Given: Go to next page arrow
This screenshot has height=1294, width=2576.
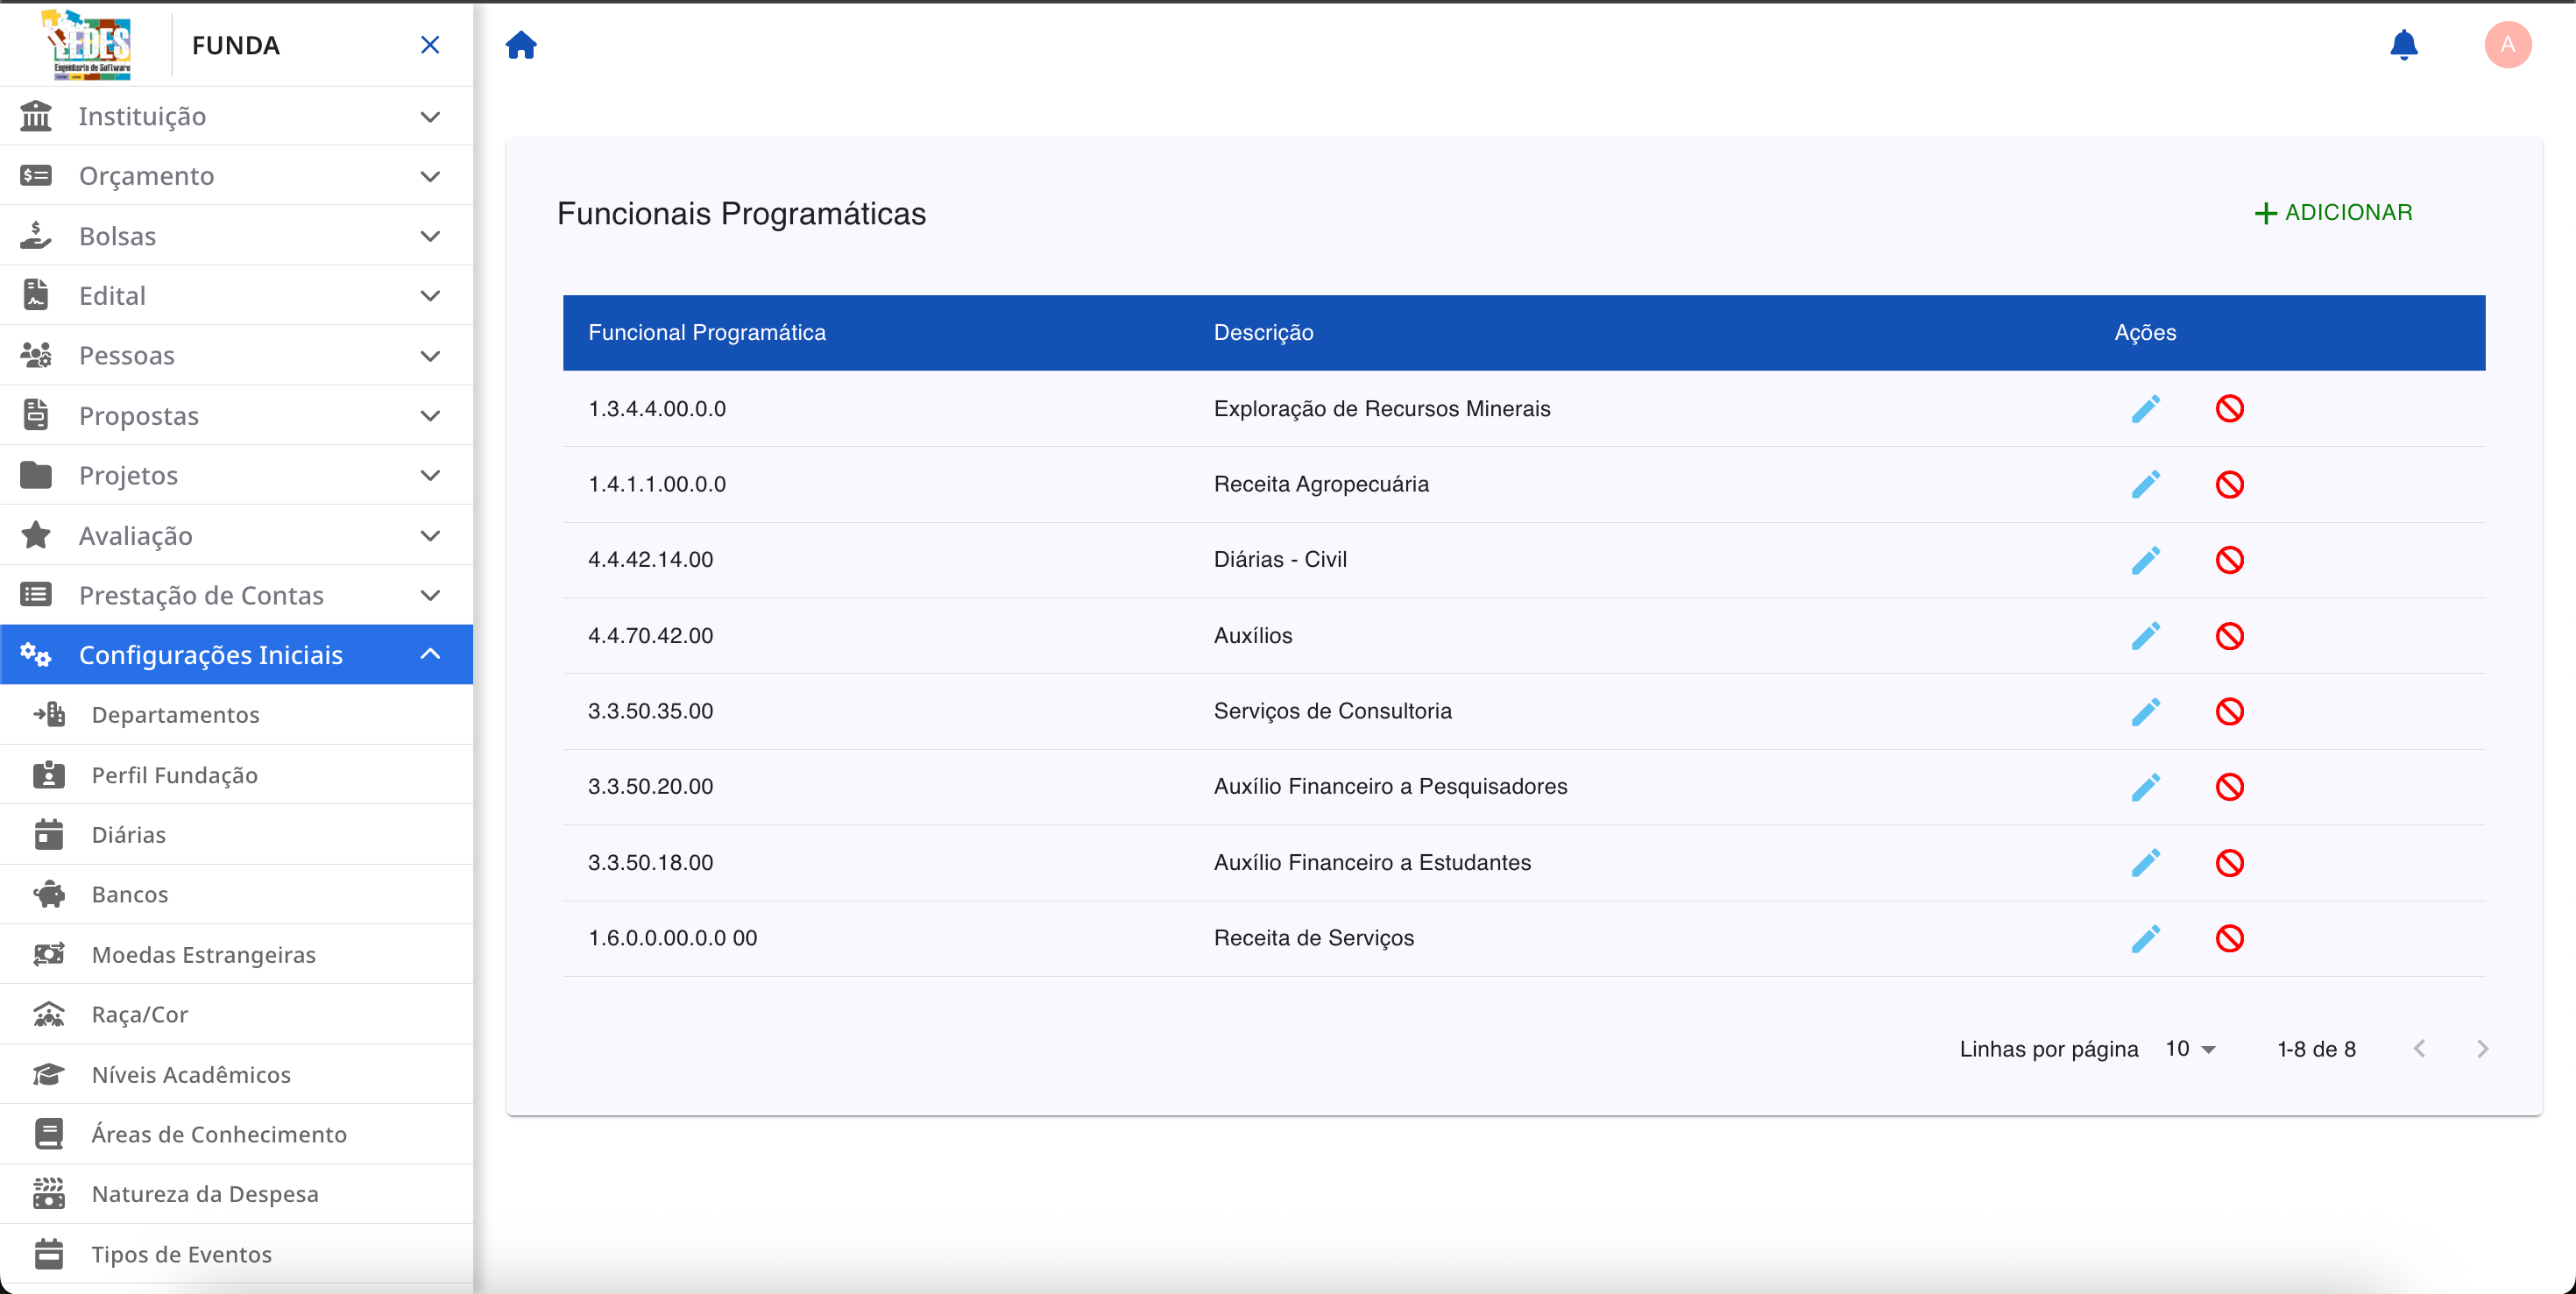Looking at the screenshot, I should [2482, 1049].
